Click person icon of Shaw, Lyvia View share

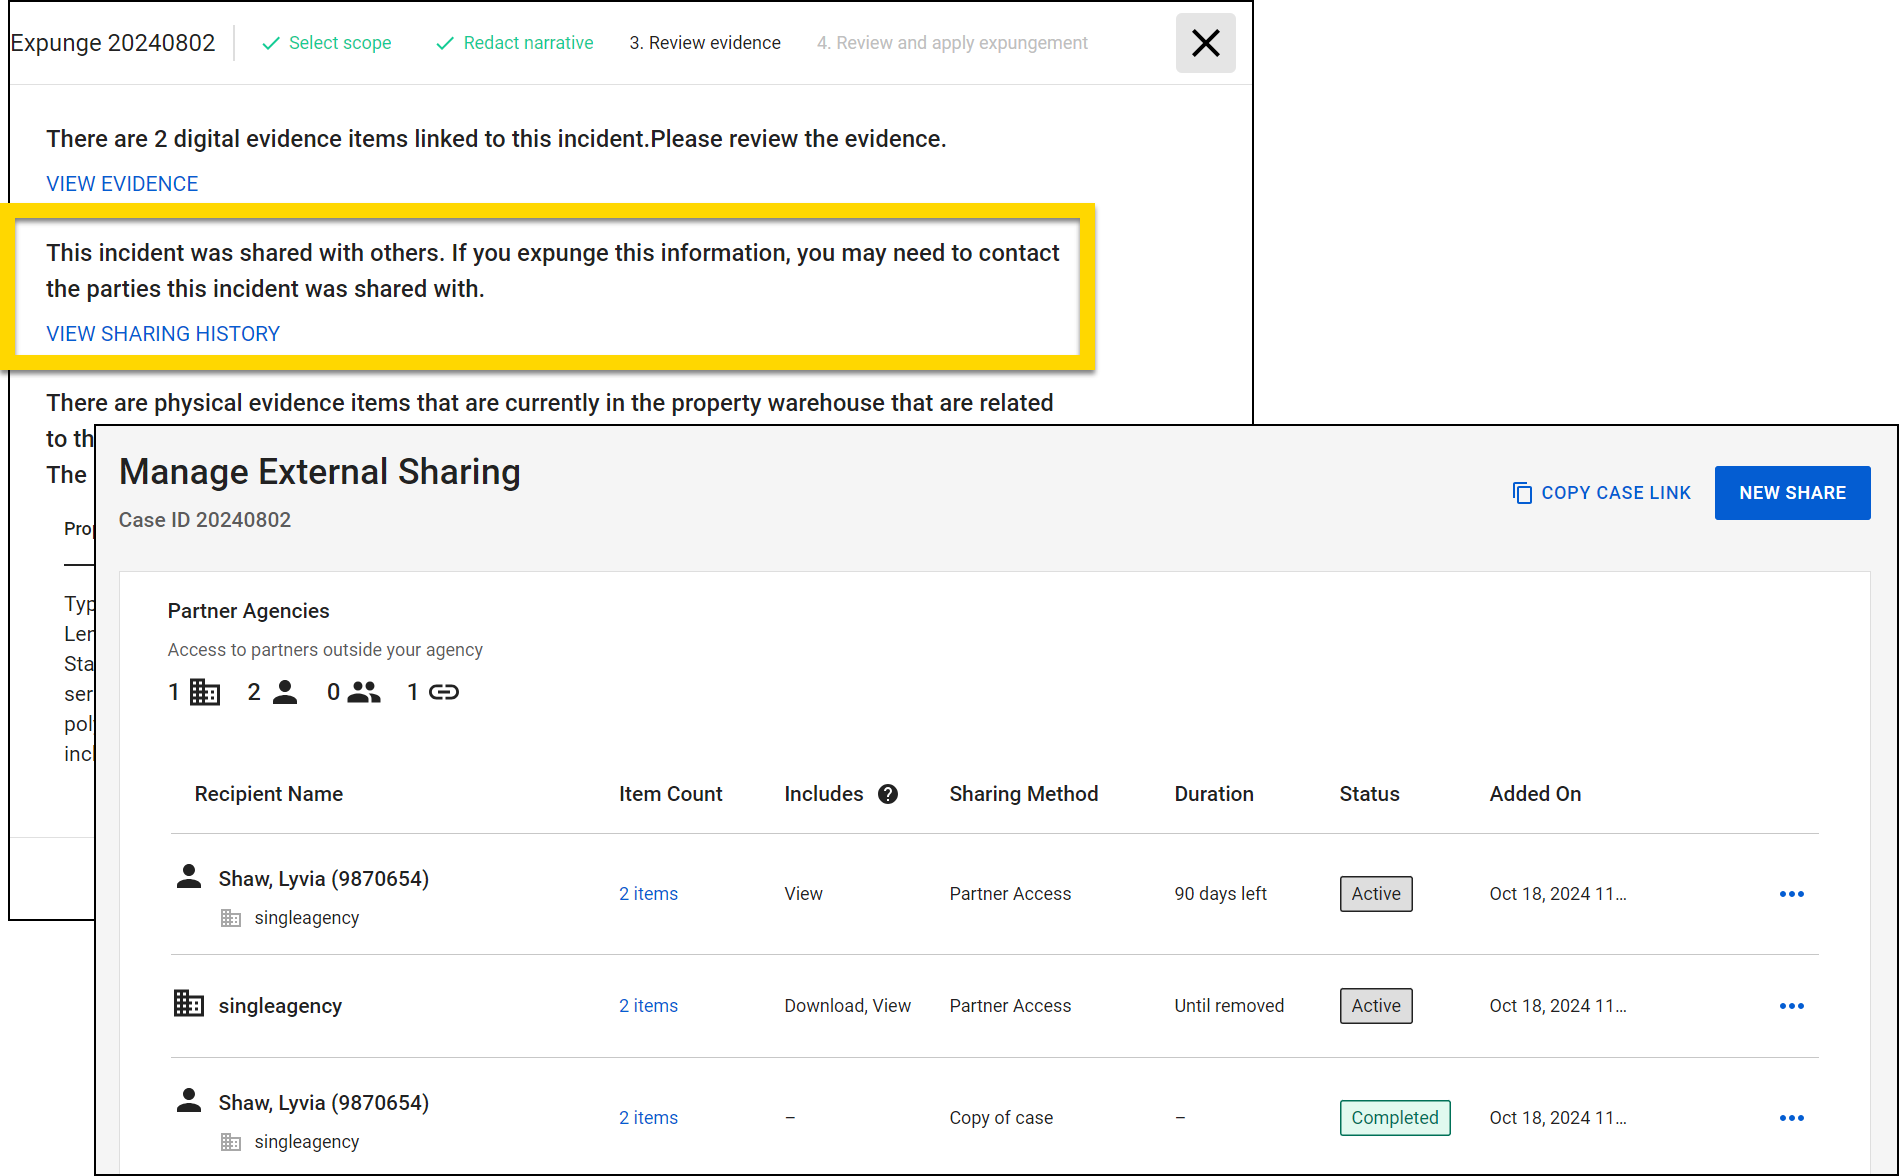(188, 876)
